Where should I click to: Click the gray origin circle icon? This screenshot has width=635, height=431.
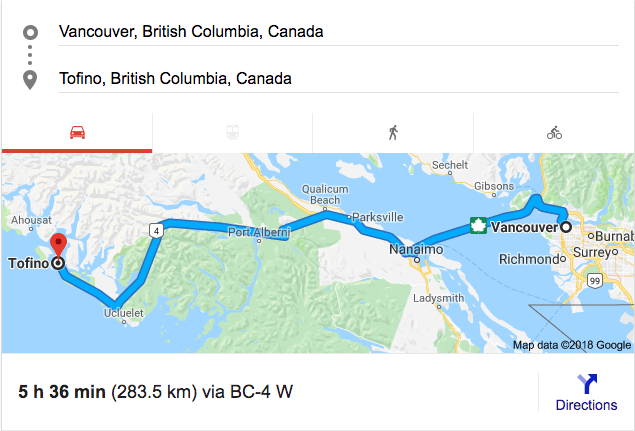click(x=30, y=32)
